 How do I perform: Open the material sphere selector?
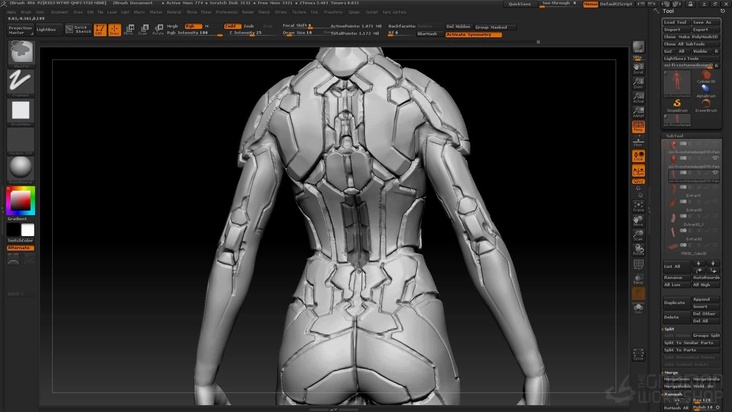coord(21,168)
